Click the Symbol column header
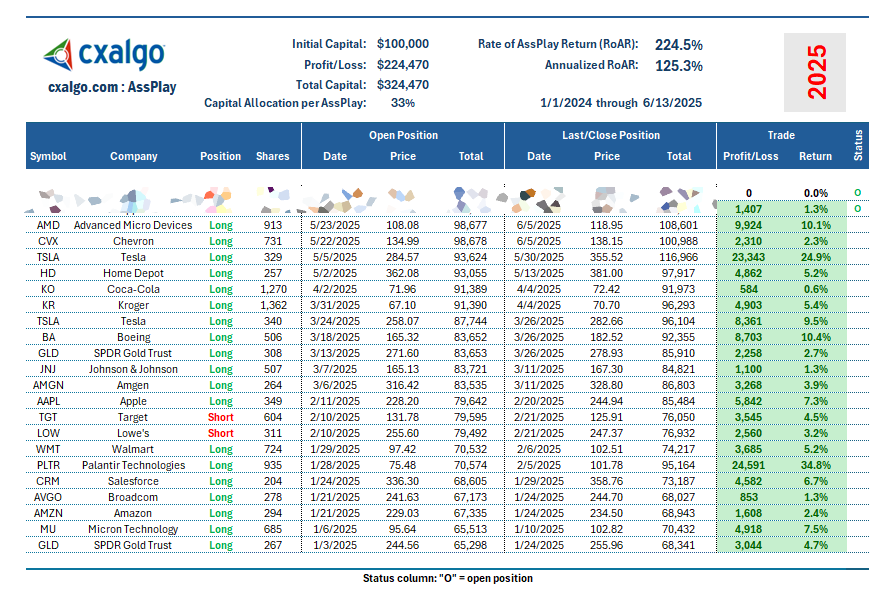Screen dimensions: 895x602 pos(48,156)
